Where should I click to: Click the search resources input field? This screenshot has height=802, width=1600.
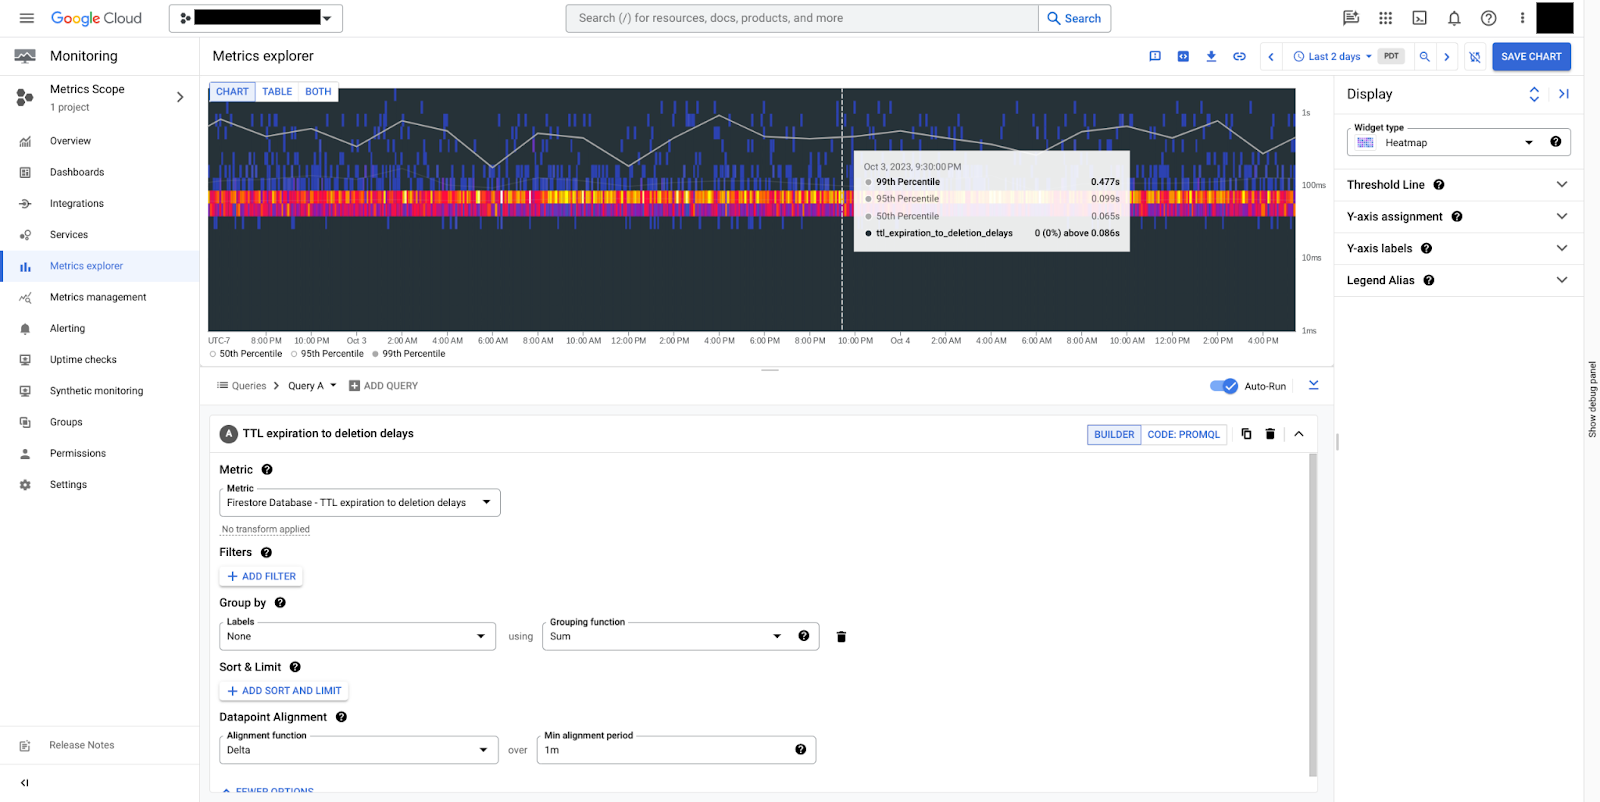(x=801, y=18)
